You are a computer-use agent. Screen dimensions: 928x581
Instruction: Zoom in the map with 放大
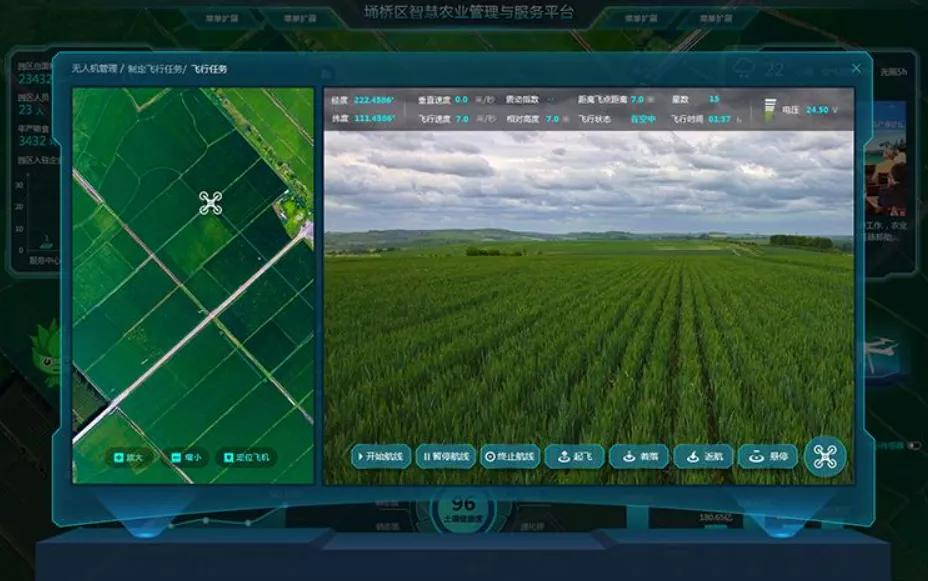point(128,457)
